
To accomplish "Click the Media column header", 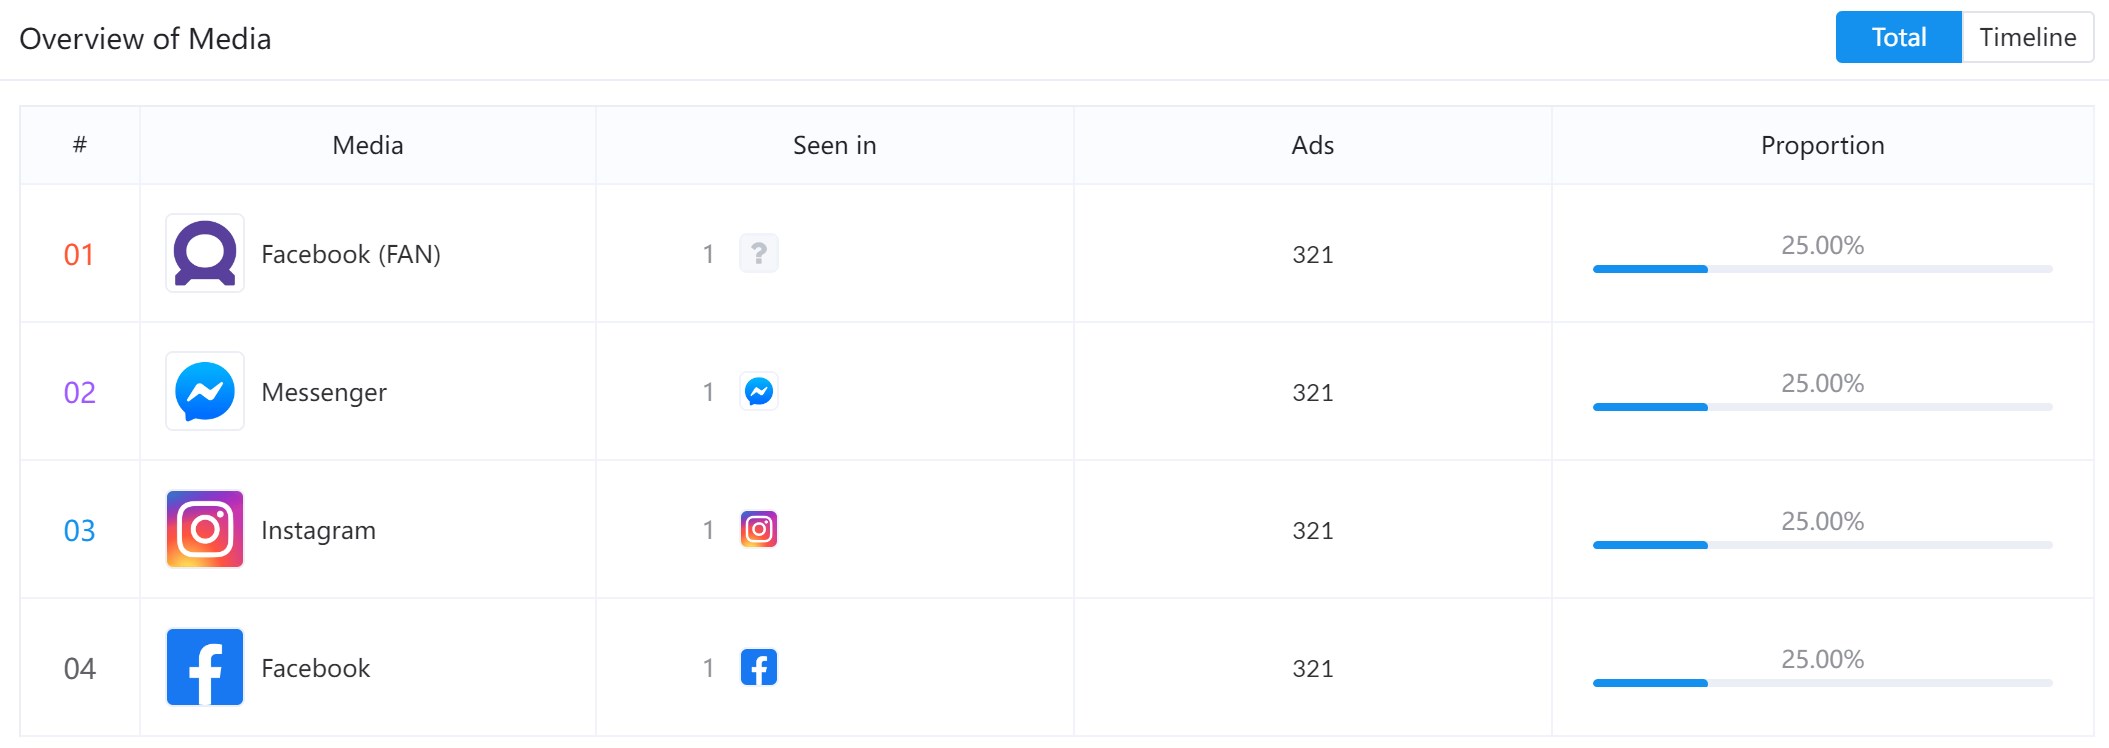I will tap(368, 145).
